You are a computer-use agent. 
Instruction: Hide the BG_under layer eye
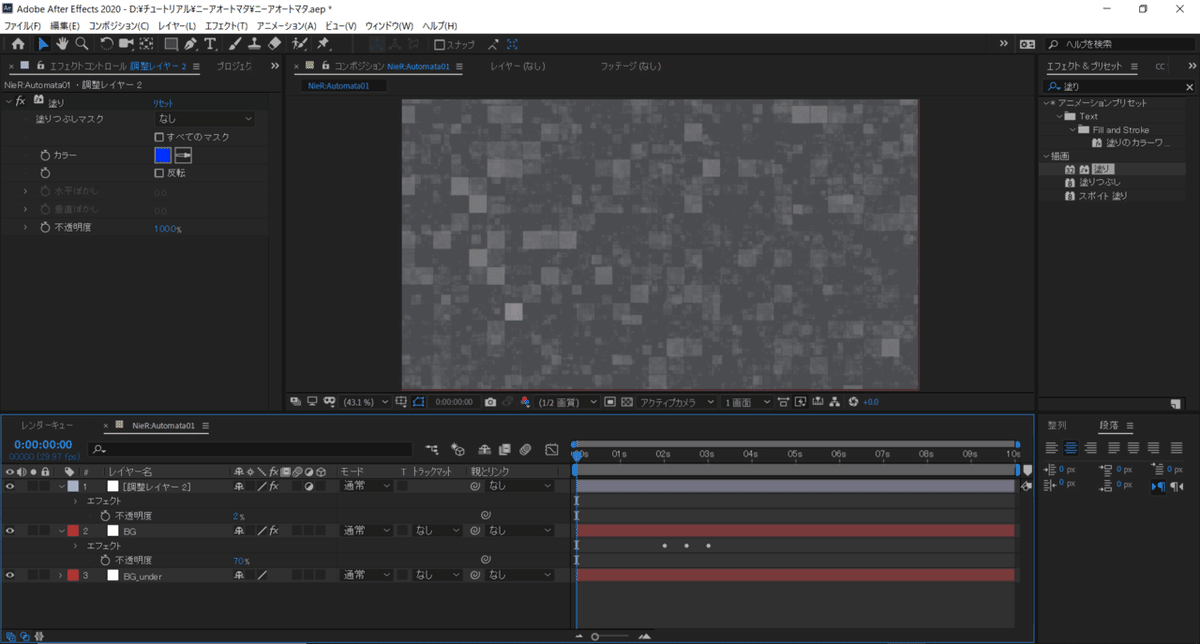point(10,576)
